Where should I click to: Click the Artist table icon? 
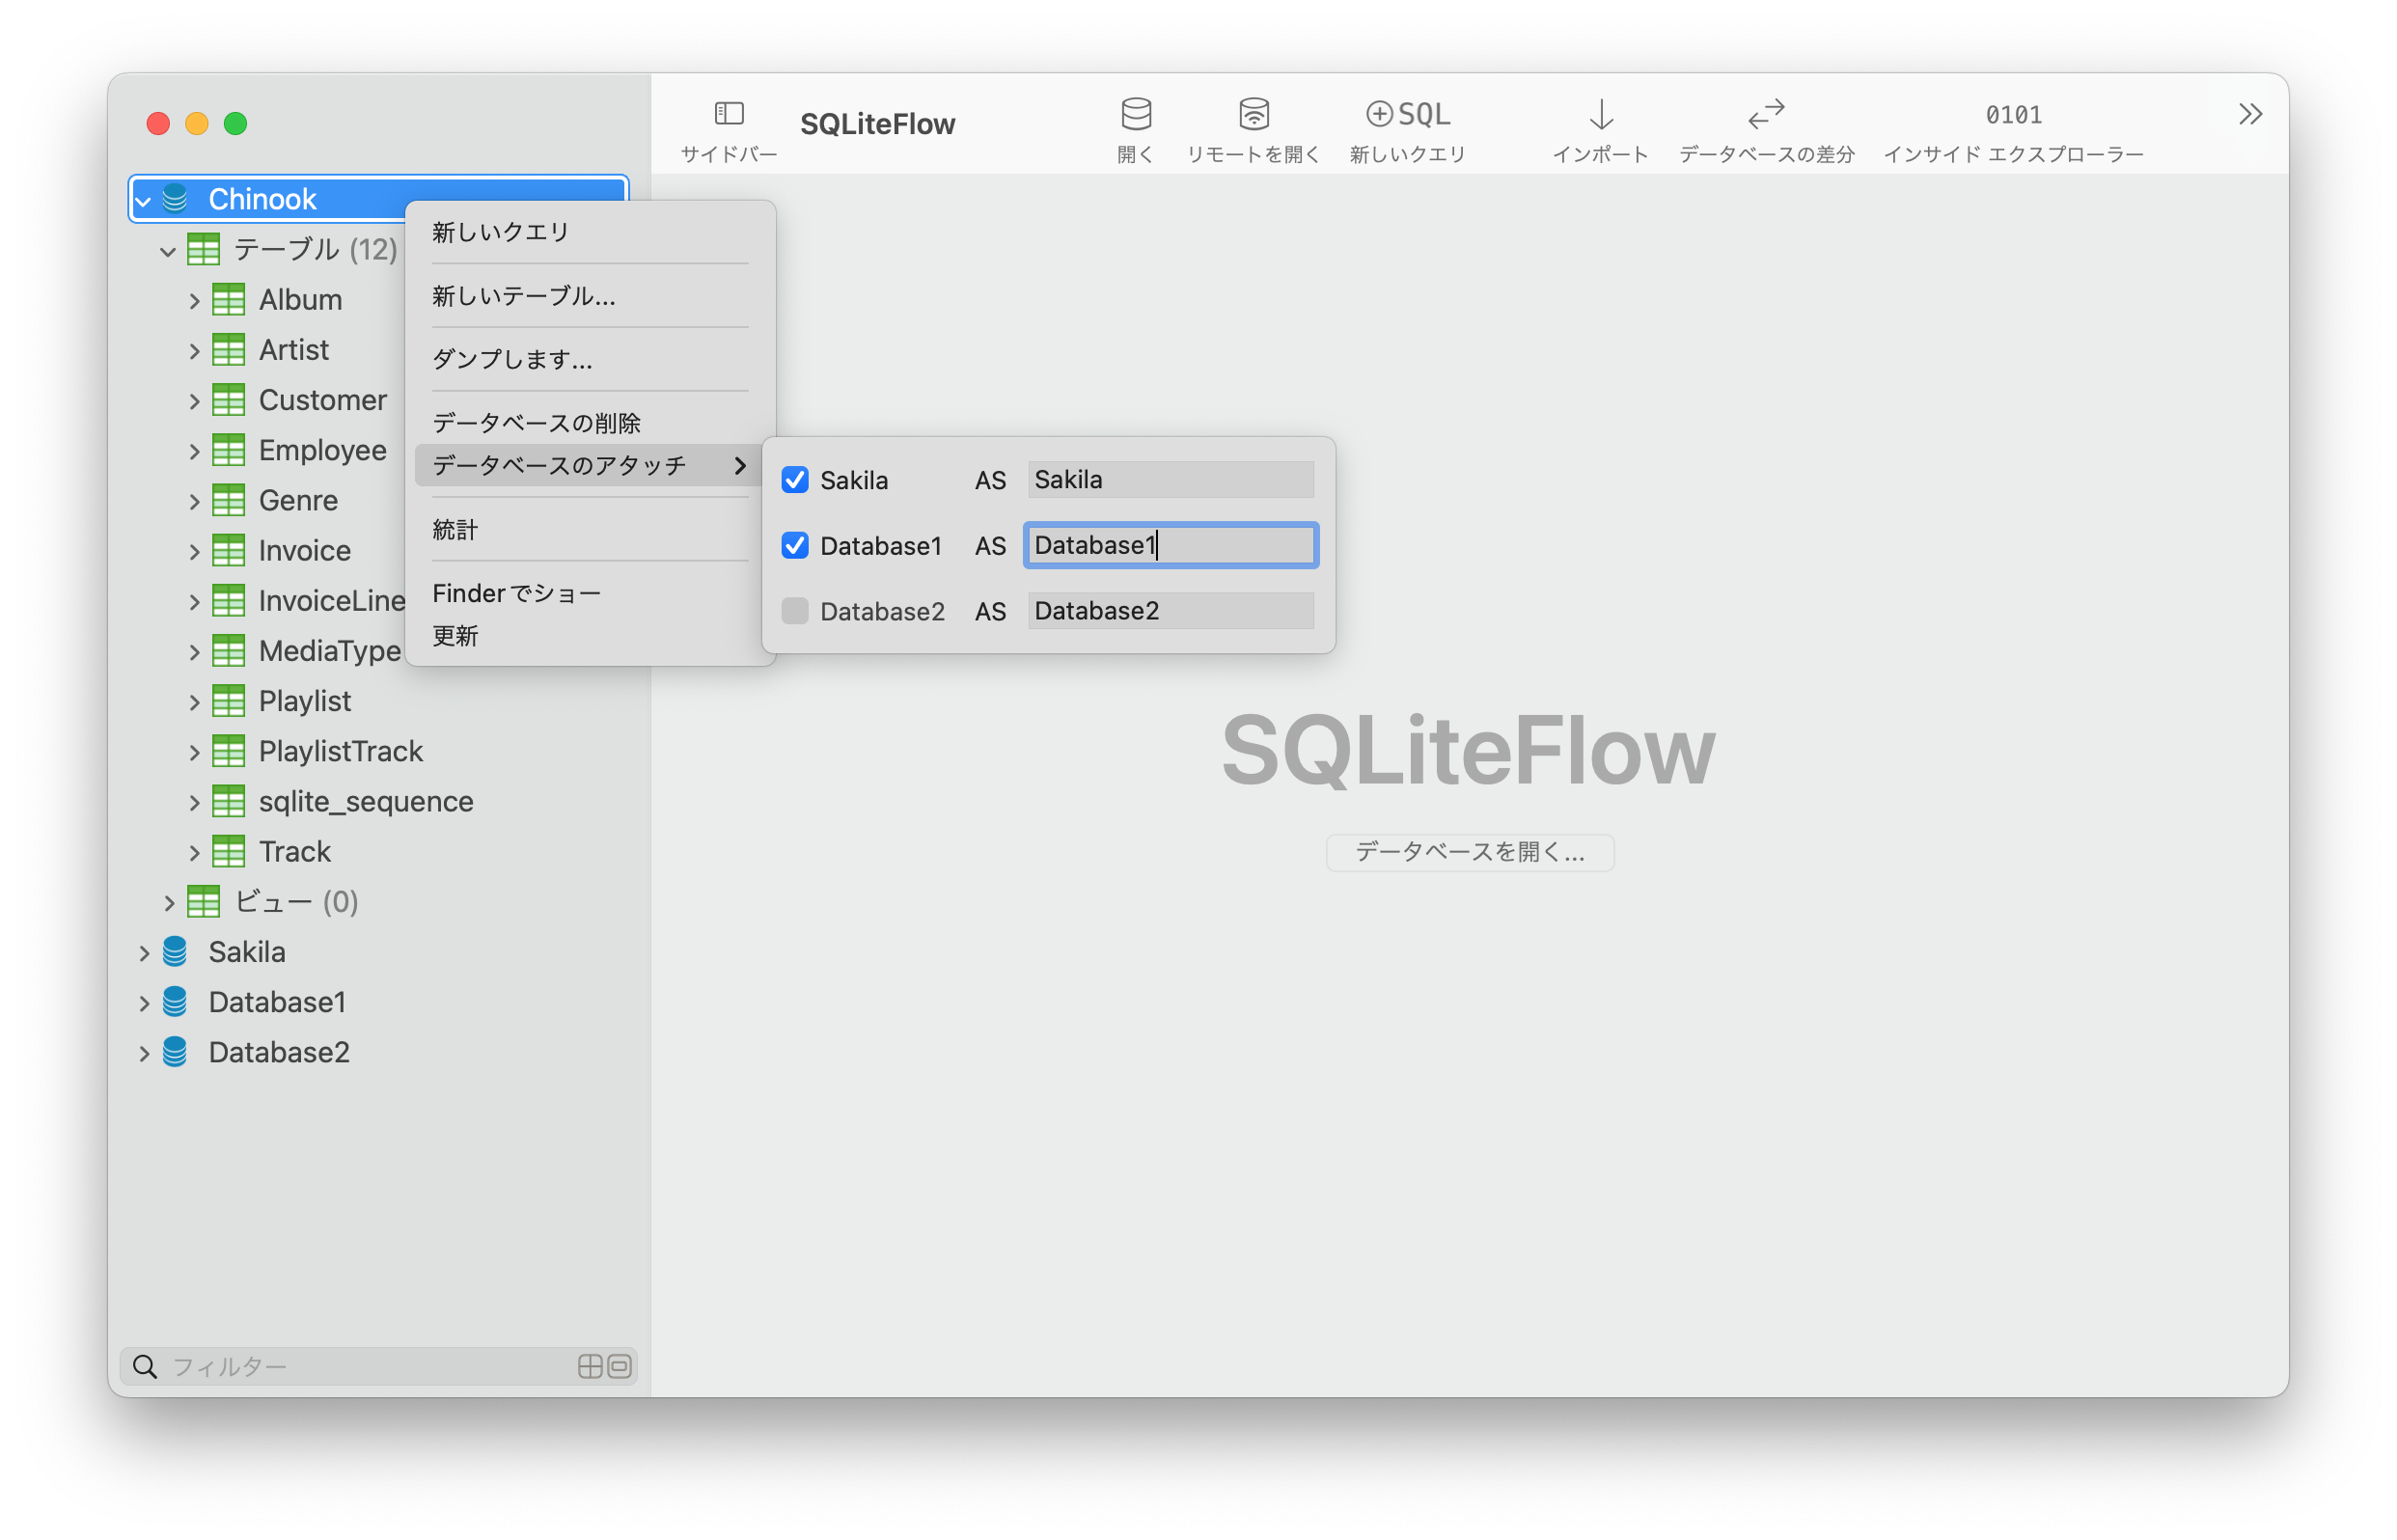point(228,349)
